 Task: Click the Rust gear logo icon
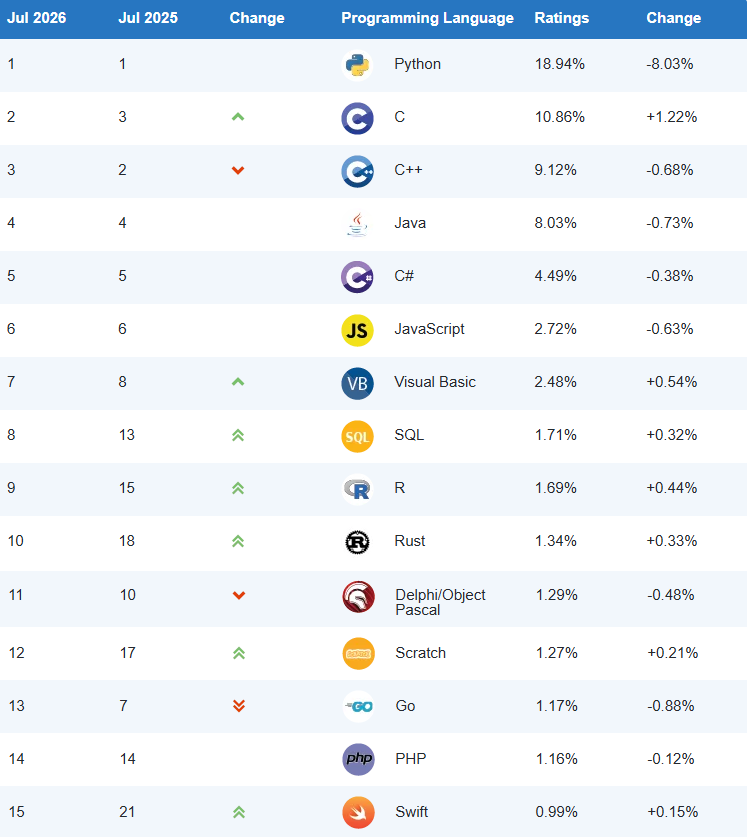[357, 542]
